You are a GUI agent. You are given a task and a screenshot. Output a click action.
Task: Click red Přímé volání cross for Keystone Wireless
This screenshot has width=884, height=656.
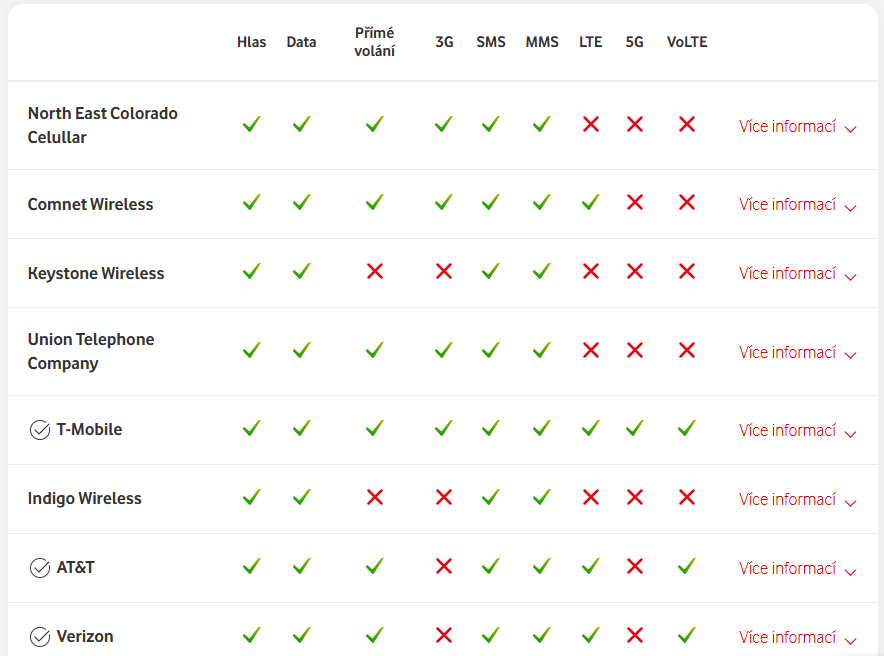[x=375, y=272]
